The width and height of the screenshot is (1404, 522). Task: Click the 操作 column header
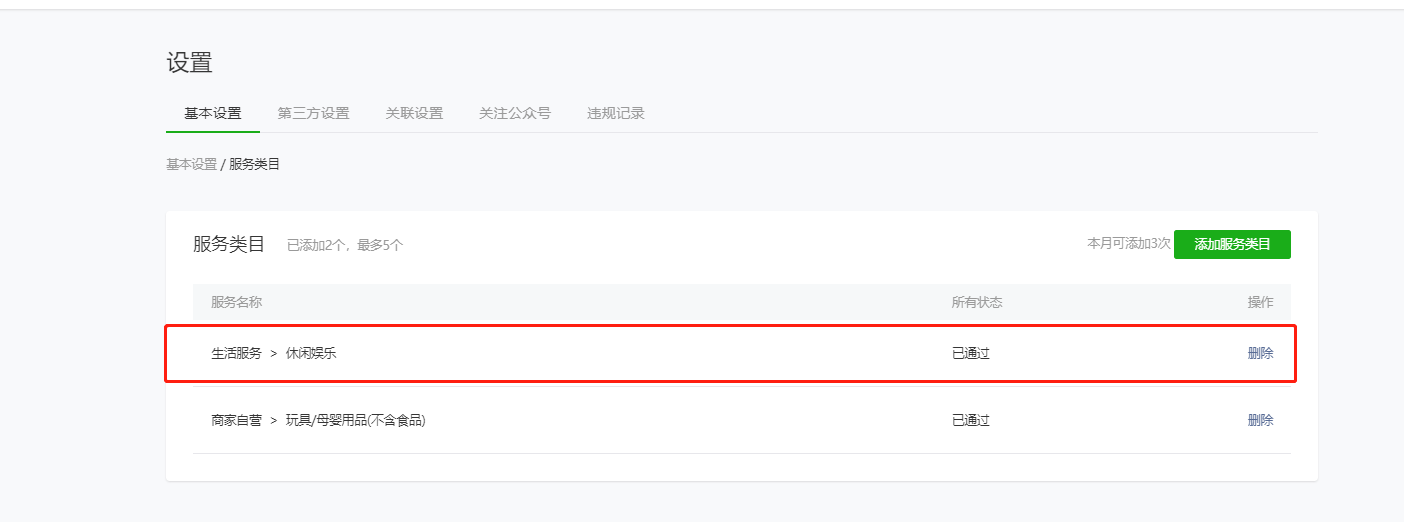(x=1260, y=302)
